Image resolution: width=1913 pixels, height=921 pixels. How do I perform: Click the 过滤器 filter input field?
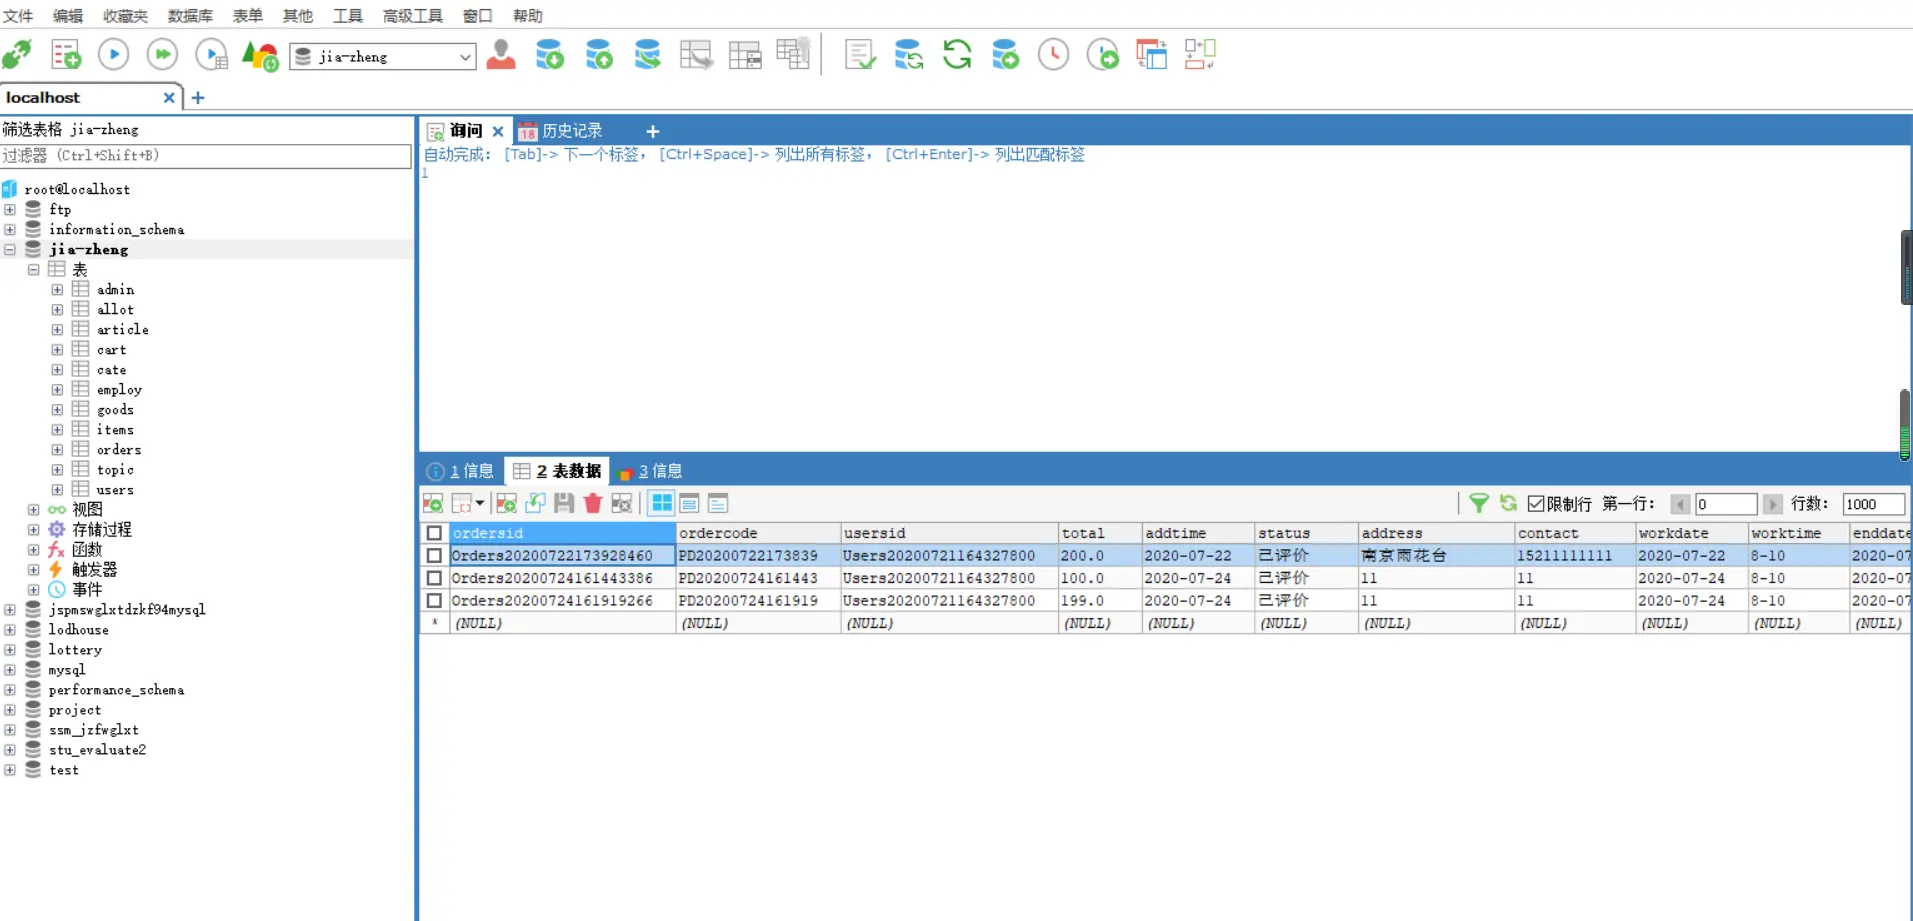206,156
